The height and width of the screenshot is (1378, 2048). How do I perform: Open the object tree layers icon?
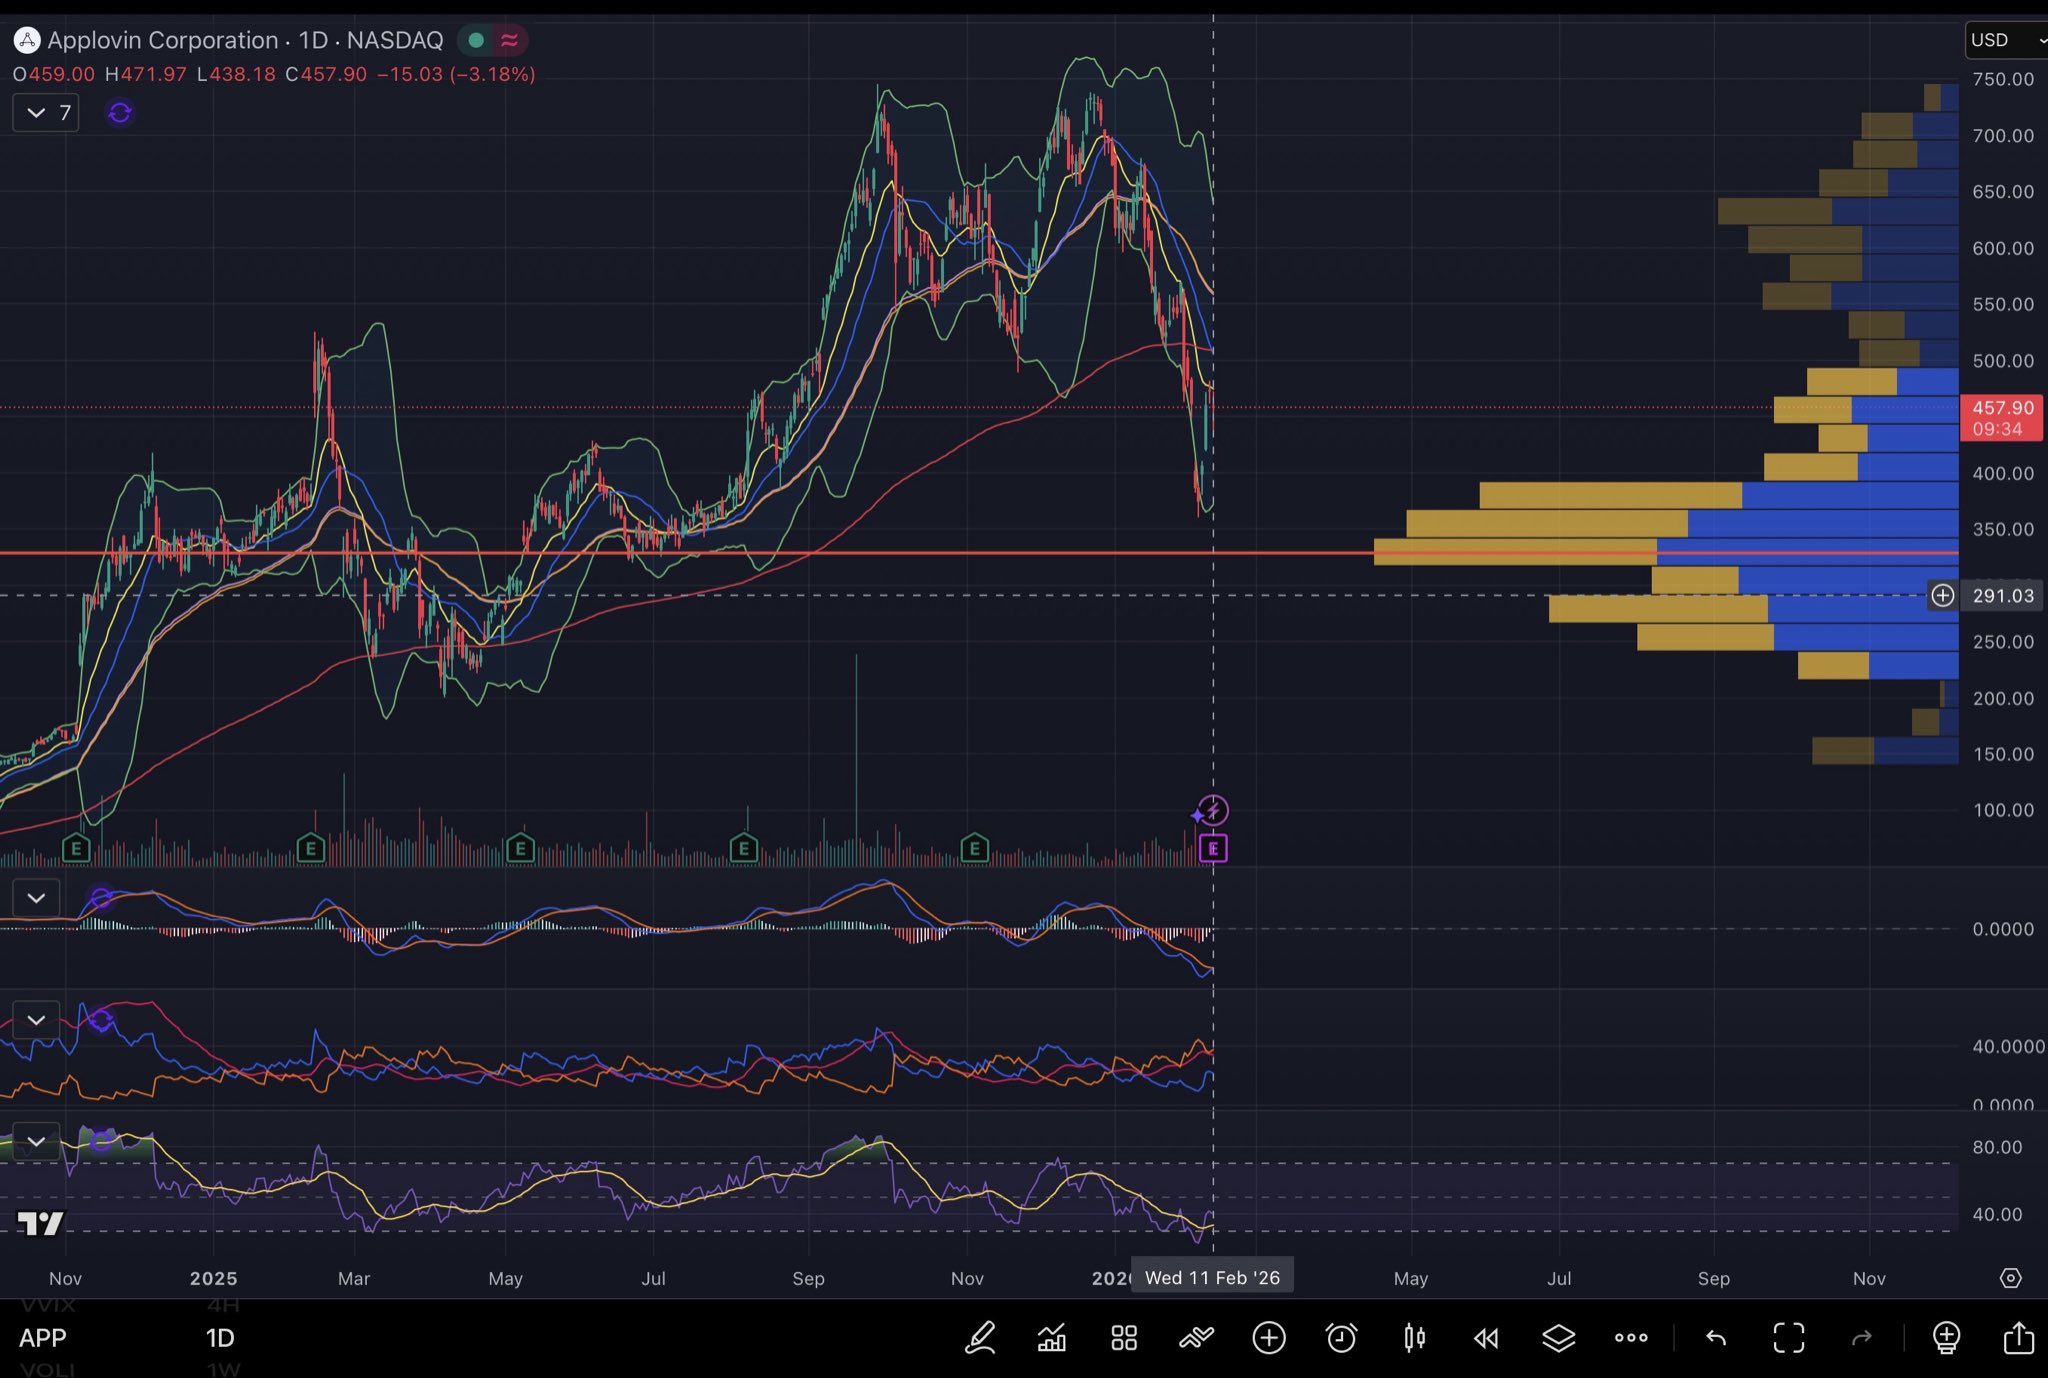1558,1337
